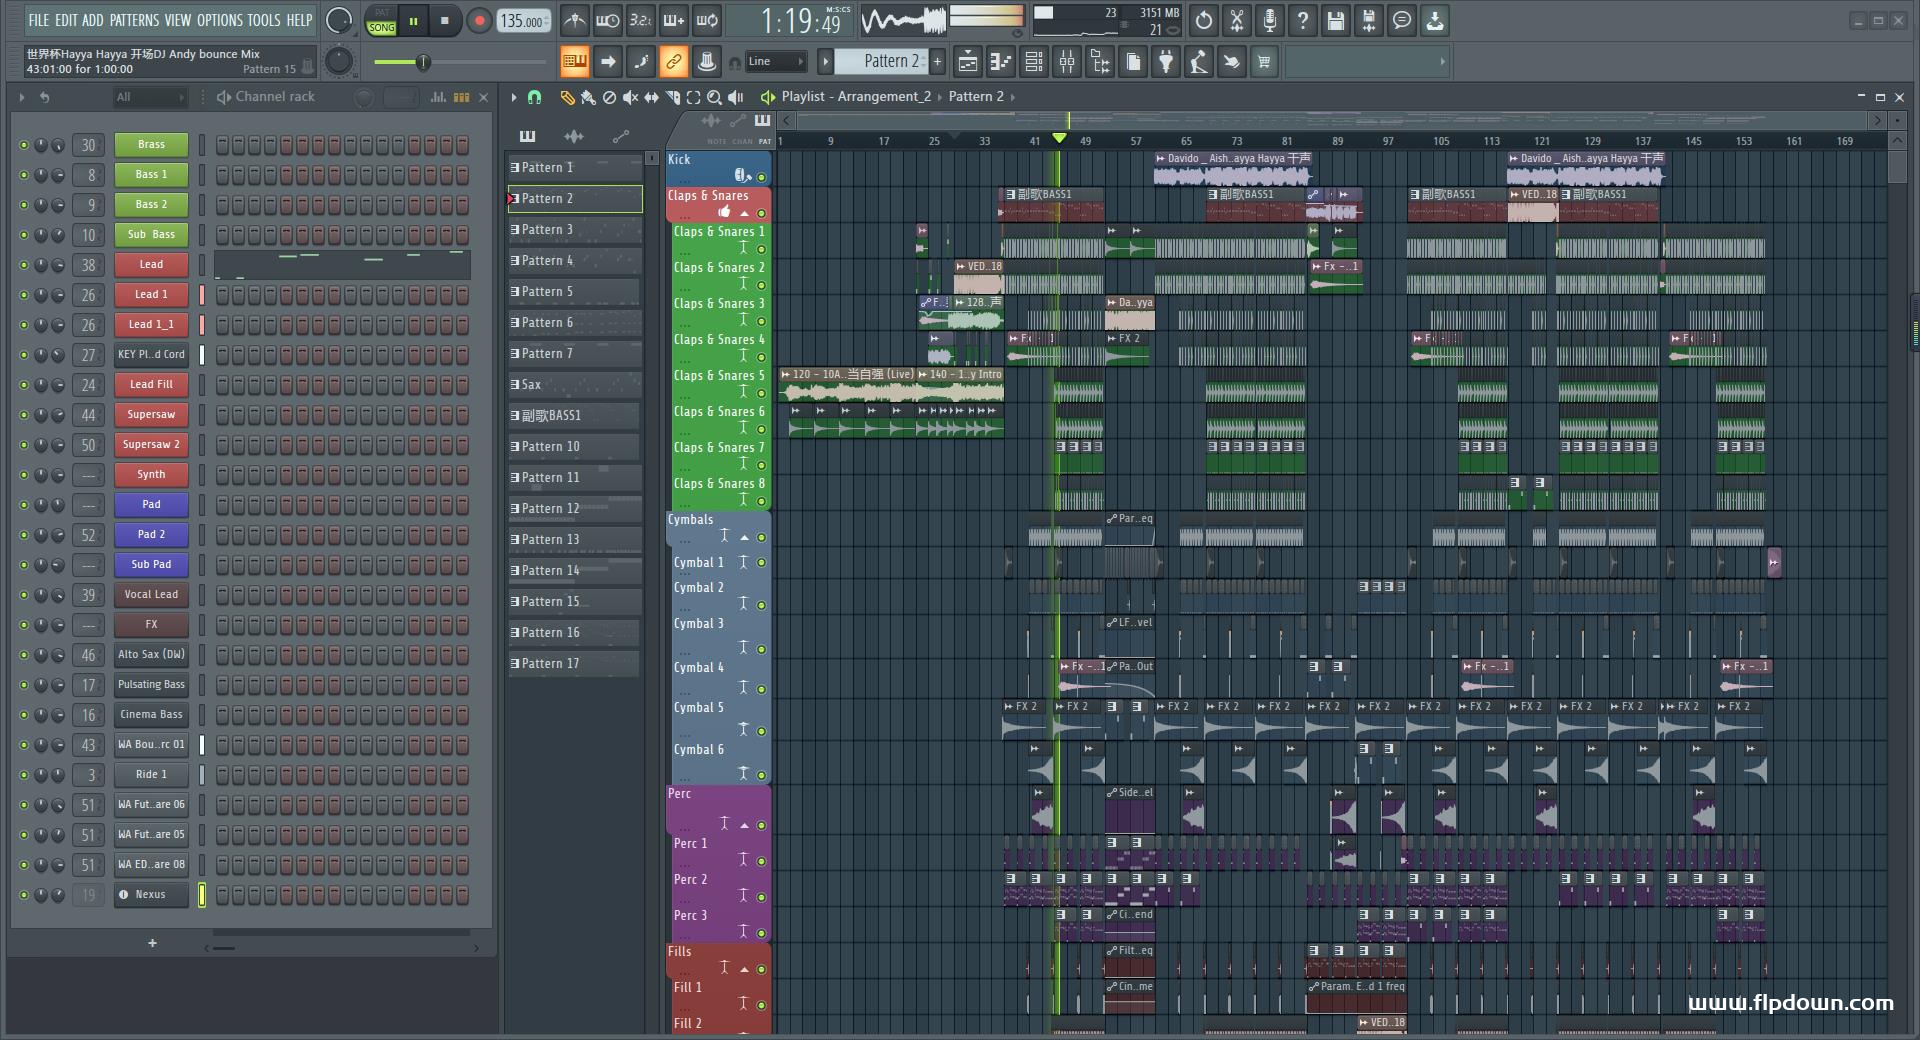Toggle mute light for Nexus channel
The width and height of the screenshot is (1920, 1040).
(24, 895)
